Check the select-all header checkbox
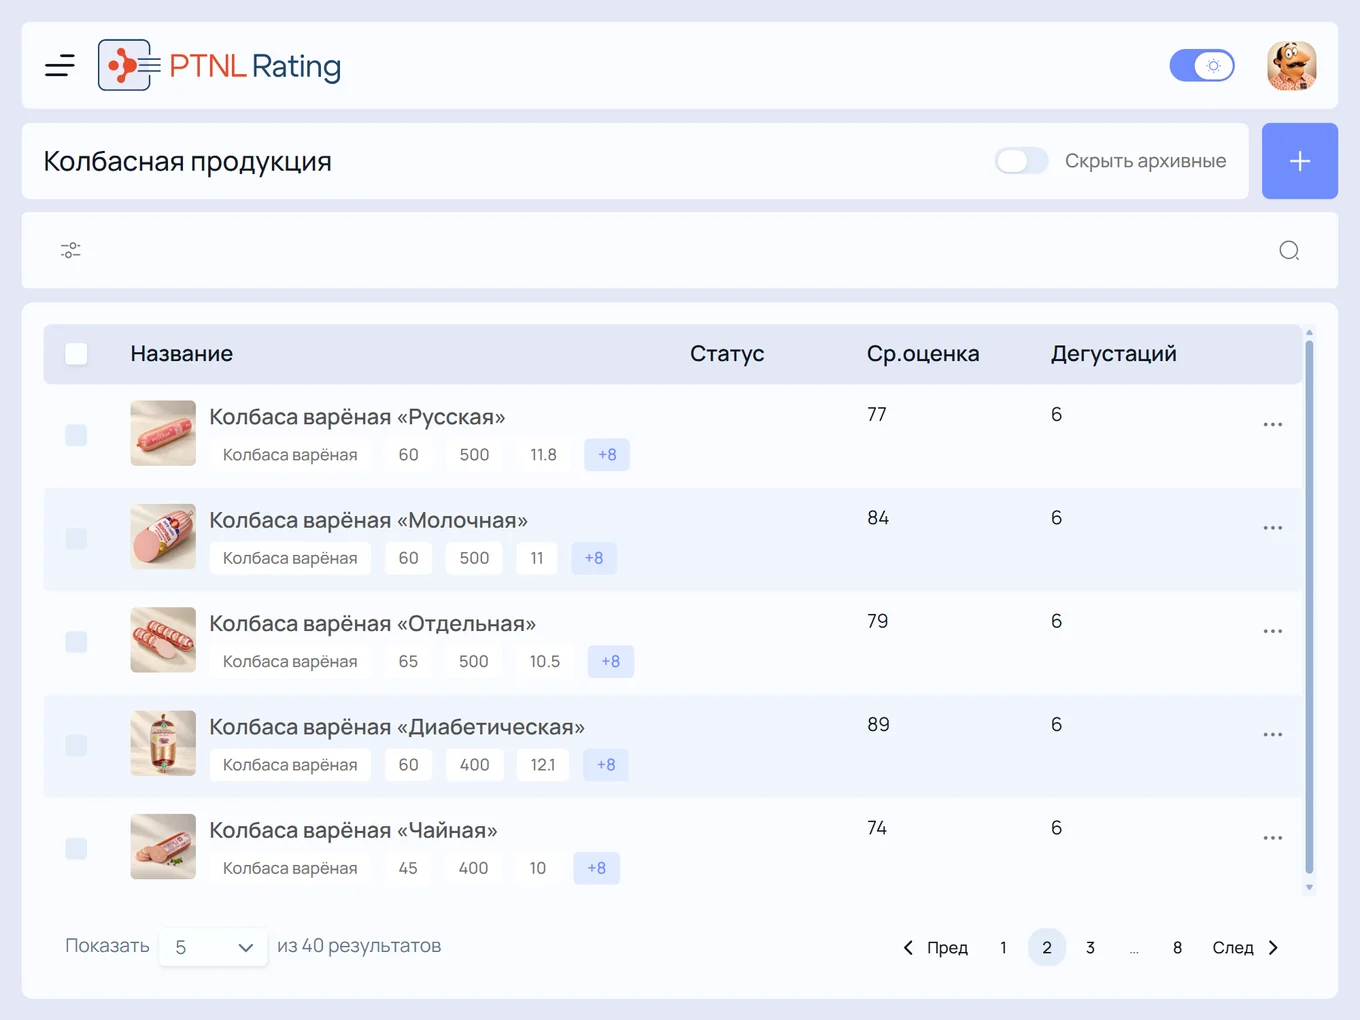 [76, 354]
